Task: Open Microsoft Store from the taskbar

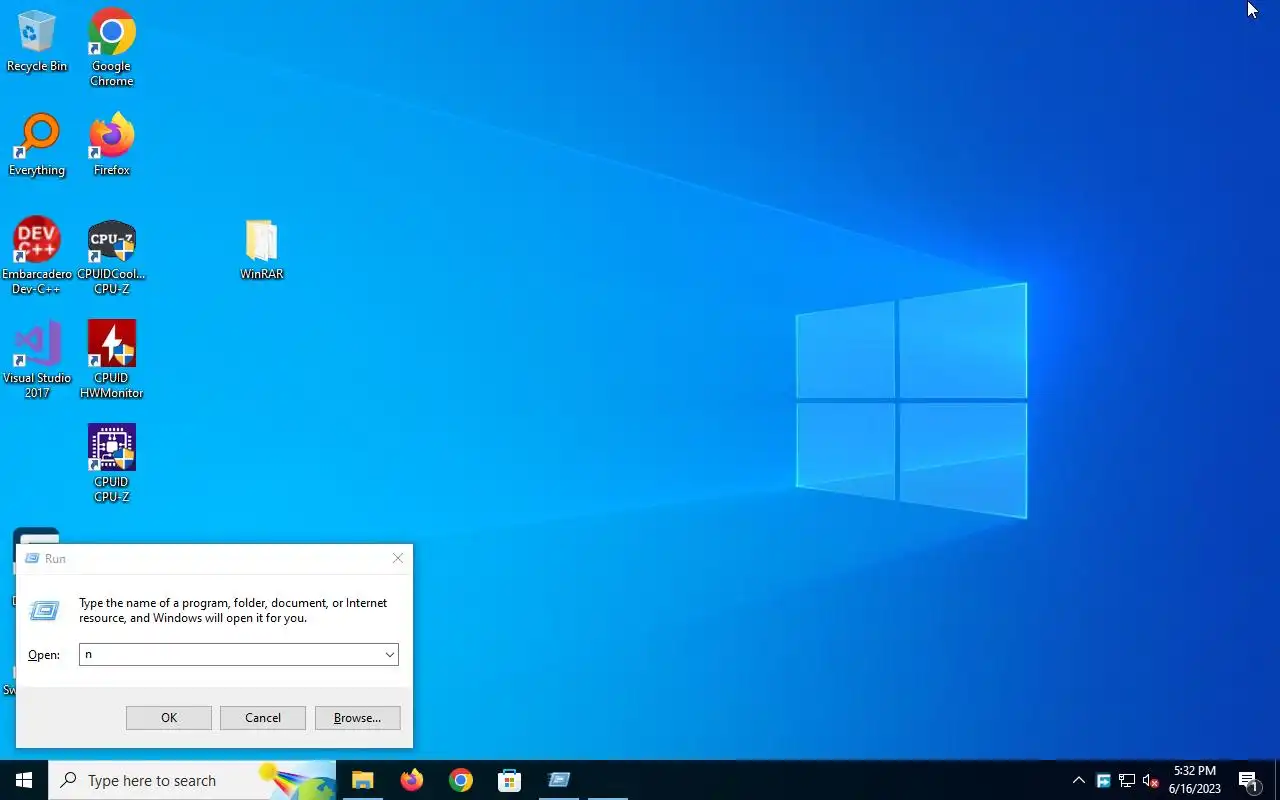Action: 509,780
